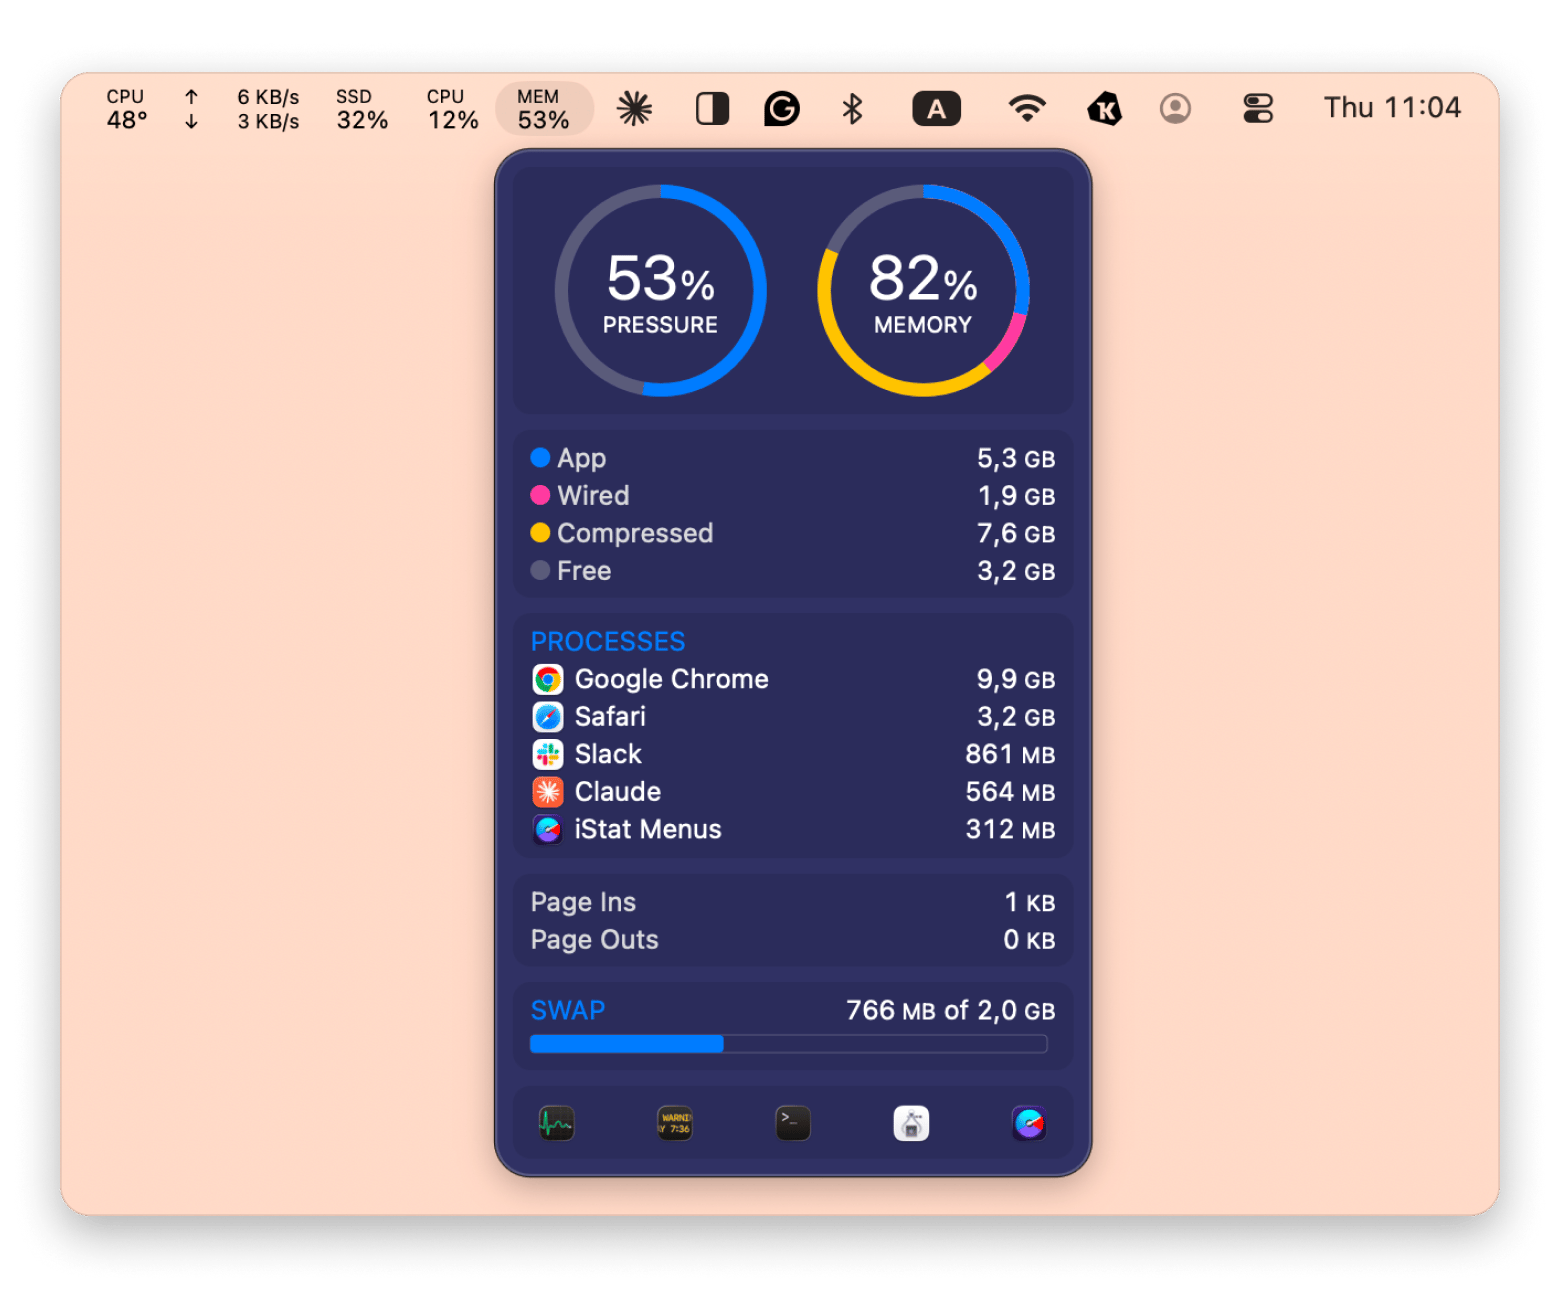Viewport: 1560px width, 1296px height.
Task: Click the Claude process icon in list
Action: 548,792
